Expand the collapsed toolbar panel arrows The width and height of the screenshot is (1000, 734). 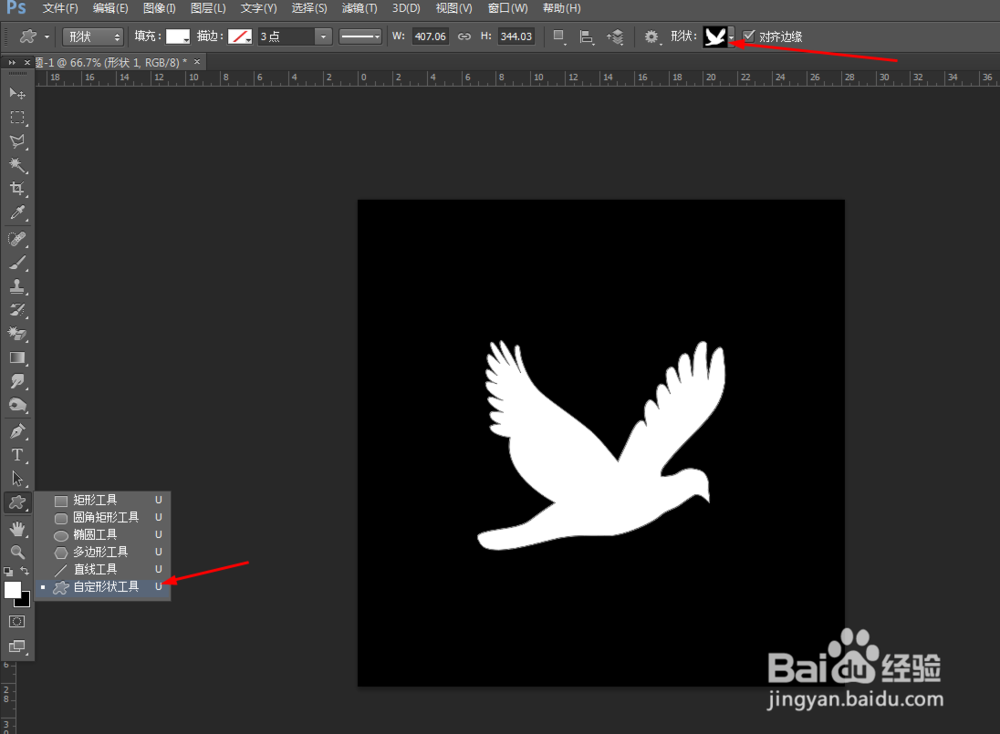[12, 62]
